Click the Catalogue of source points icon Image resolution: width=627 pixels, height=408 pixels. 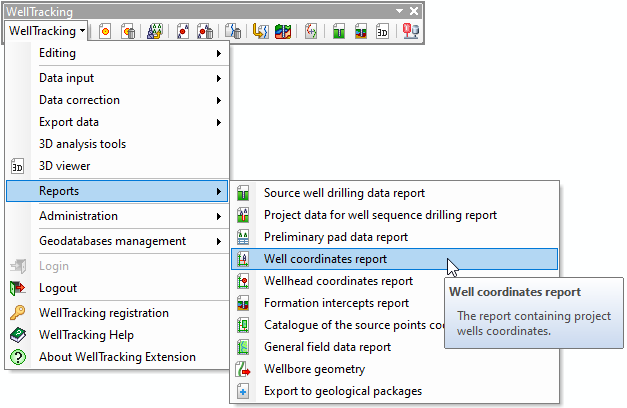[x=243, y=325]
